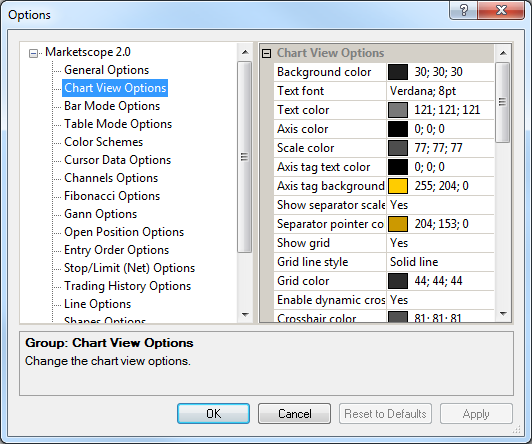Screen dimensions: 532x444
Task: Open Cursor Data Options
Action: (117, 160)
